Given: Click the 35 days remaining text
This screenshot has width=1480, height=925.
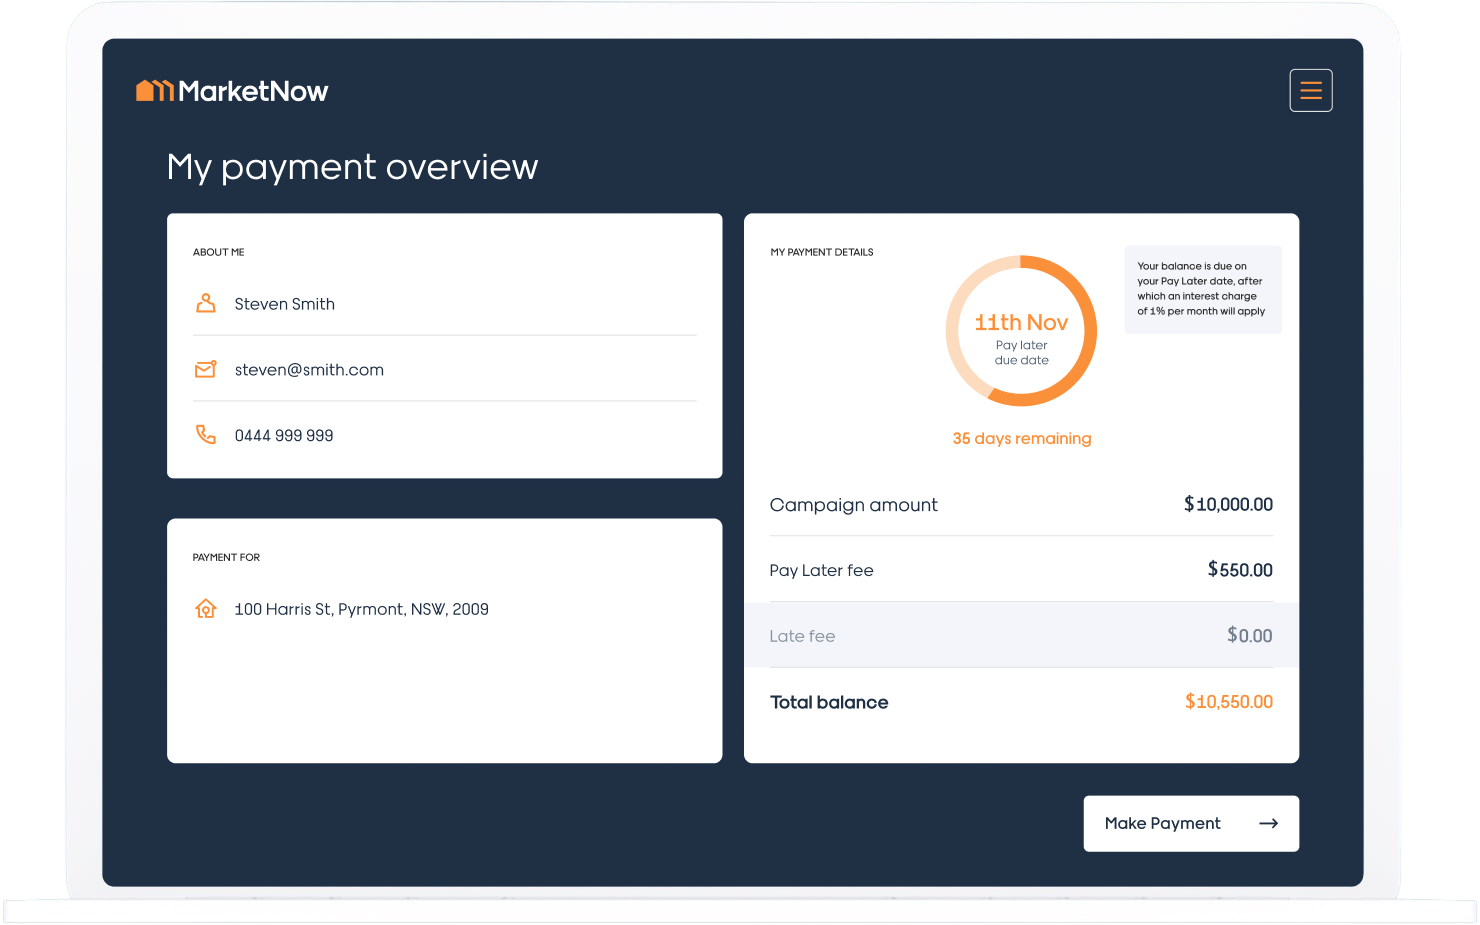Looking at the screenshot, I should 1022,438.
